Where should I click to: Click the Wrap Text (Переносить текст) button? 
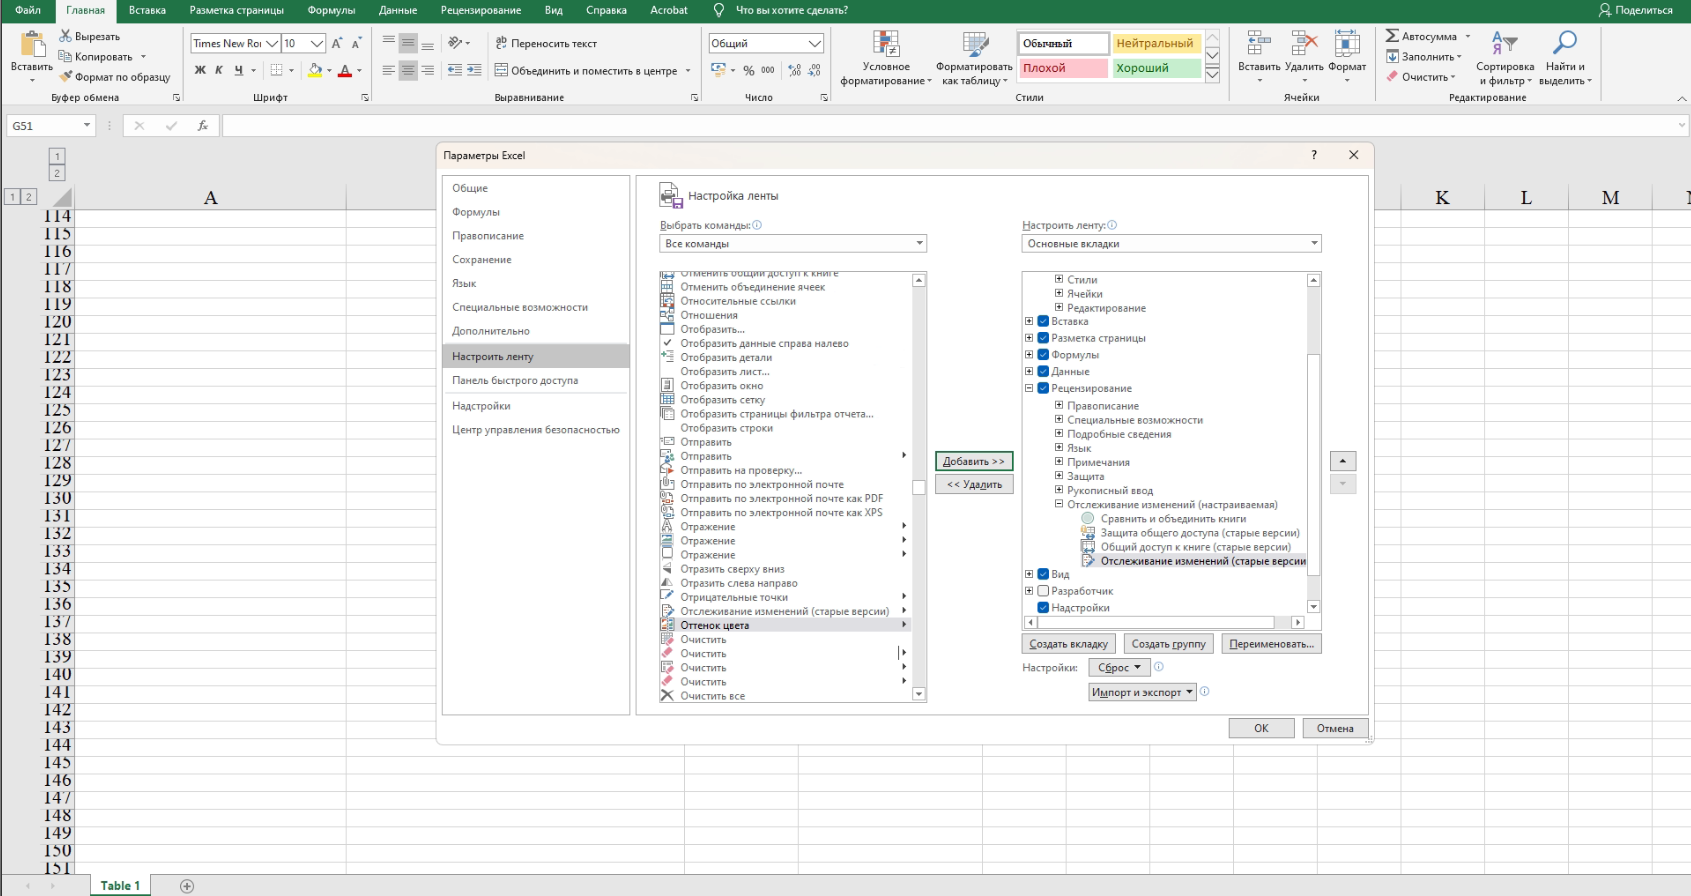click(546, 43)
